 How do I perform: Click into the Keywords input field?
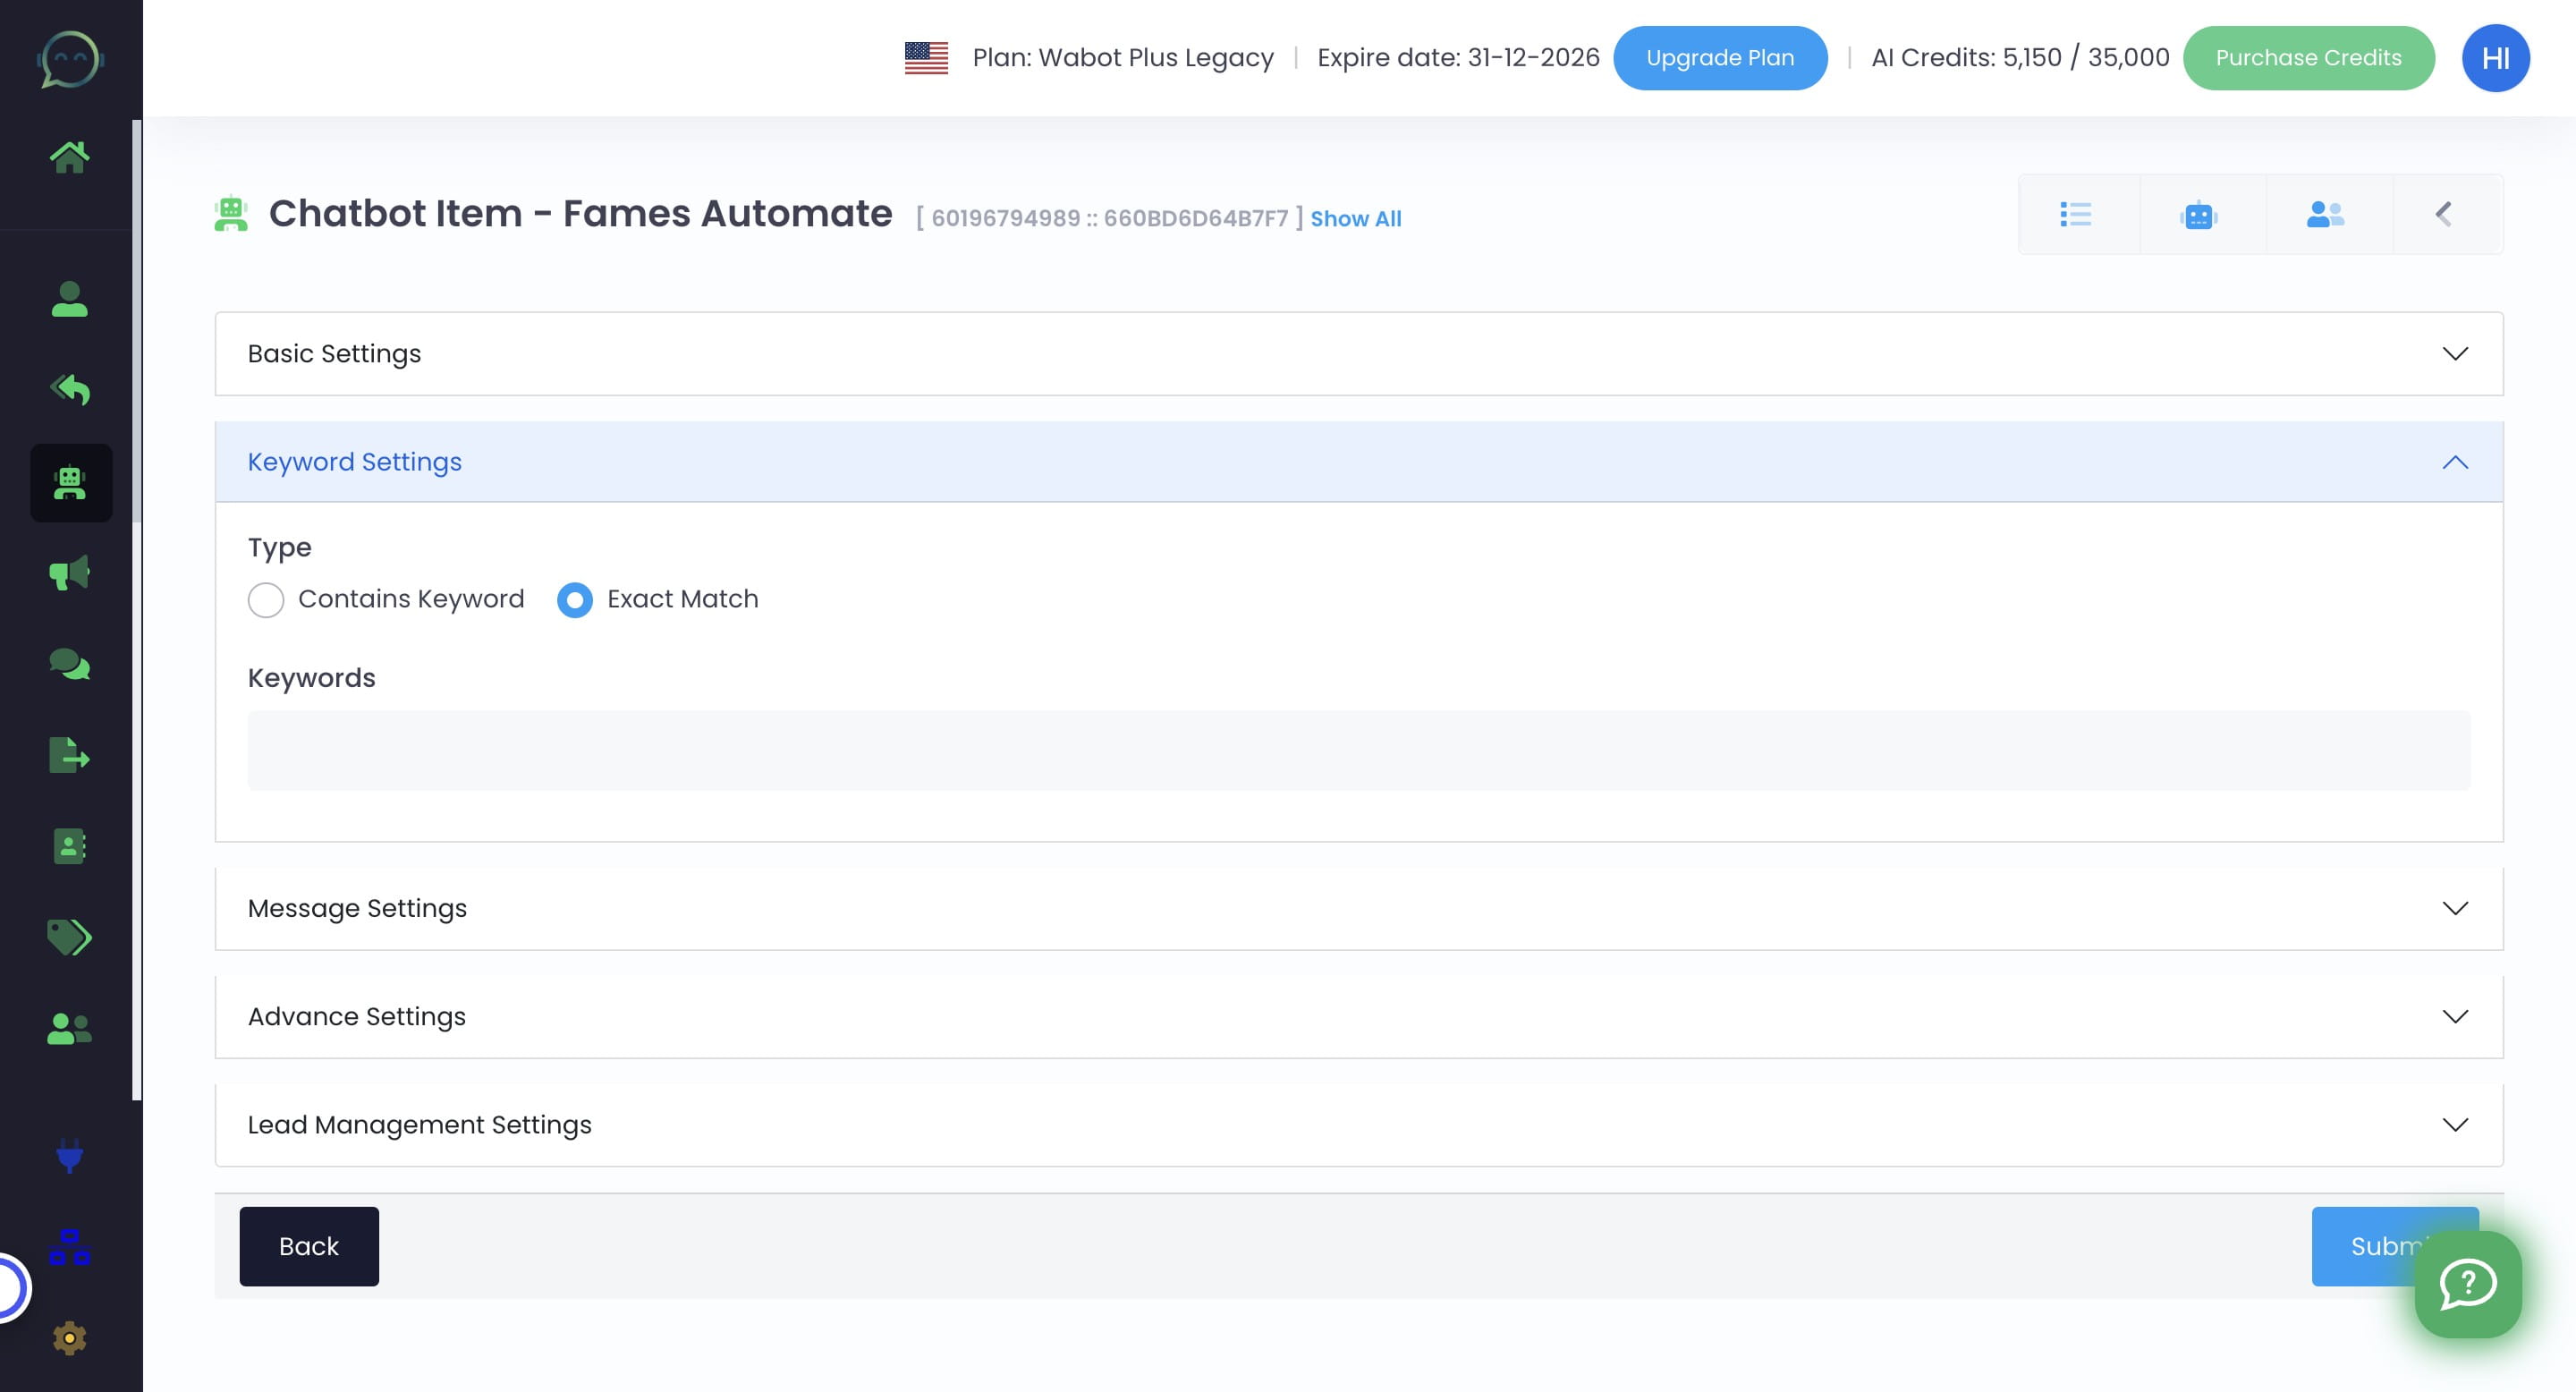pos(1358,751)
